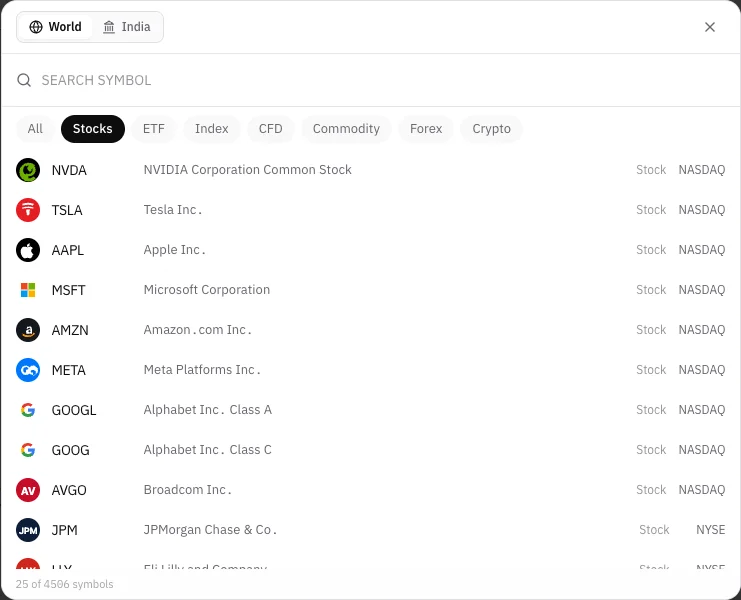Switch to the Crypto filter

click(491, 129)
